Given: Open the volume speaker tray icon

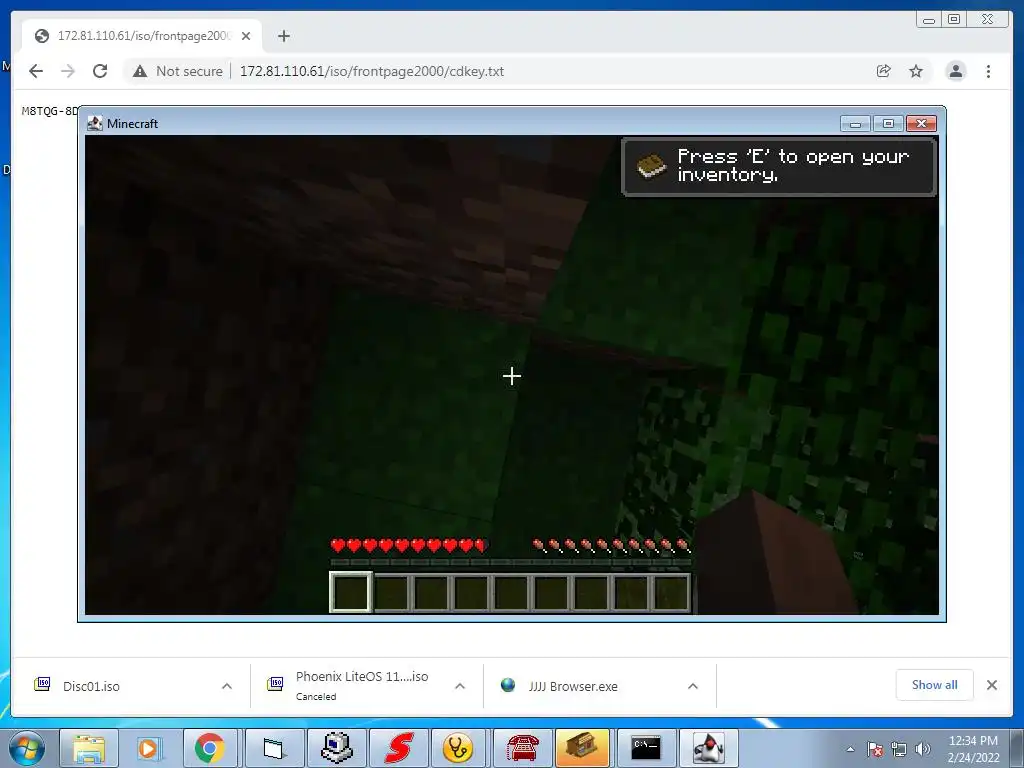Looking at the screenshot, I should coord(922,749).
